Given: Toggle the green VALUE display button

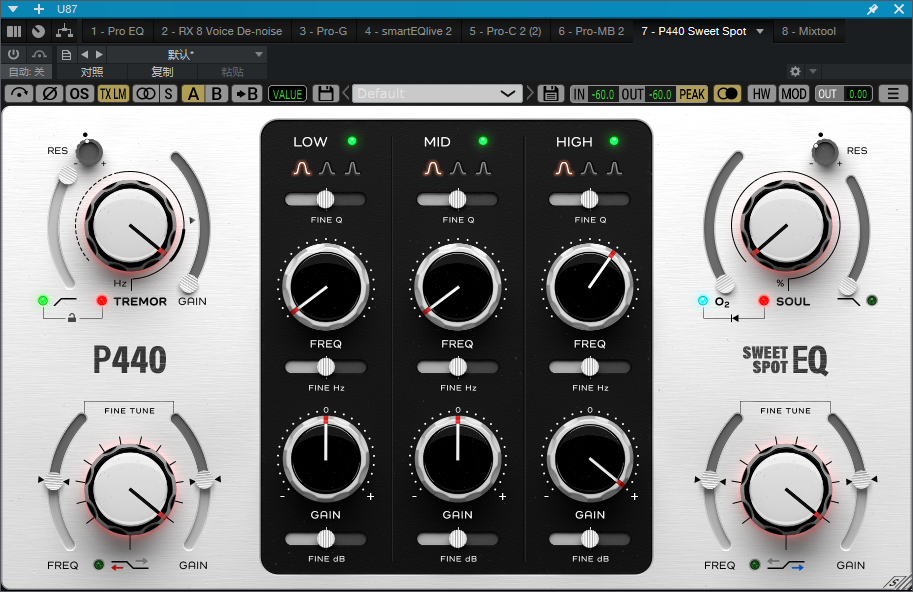Looking at the screenshot, I should [x=287, y=94].
